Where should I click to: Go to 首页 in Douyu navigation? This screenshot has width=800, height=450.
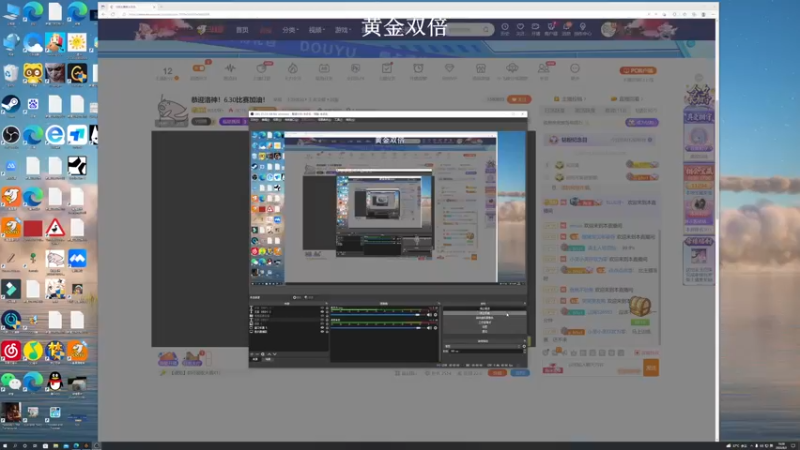pos(242,30)
